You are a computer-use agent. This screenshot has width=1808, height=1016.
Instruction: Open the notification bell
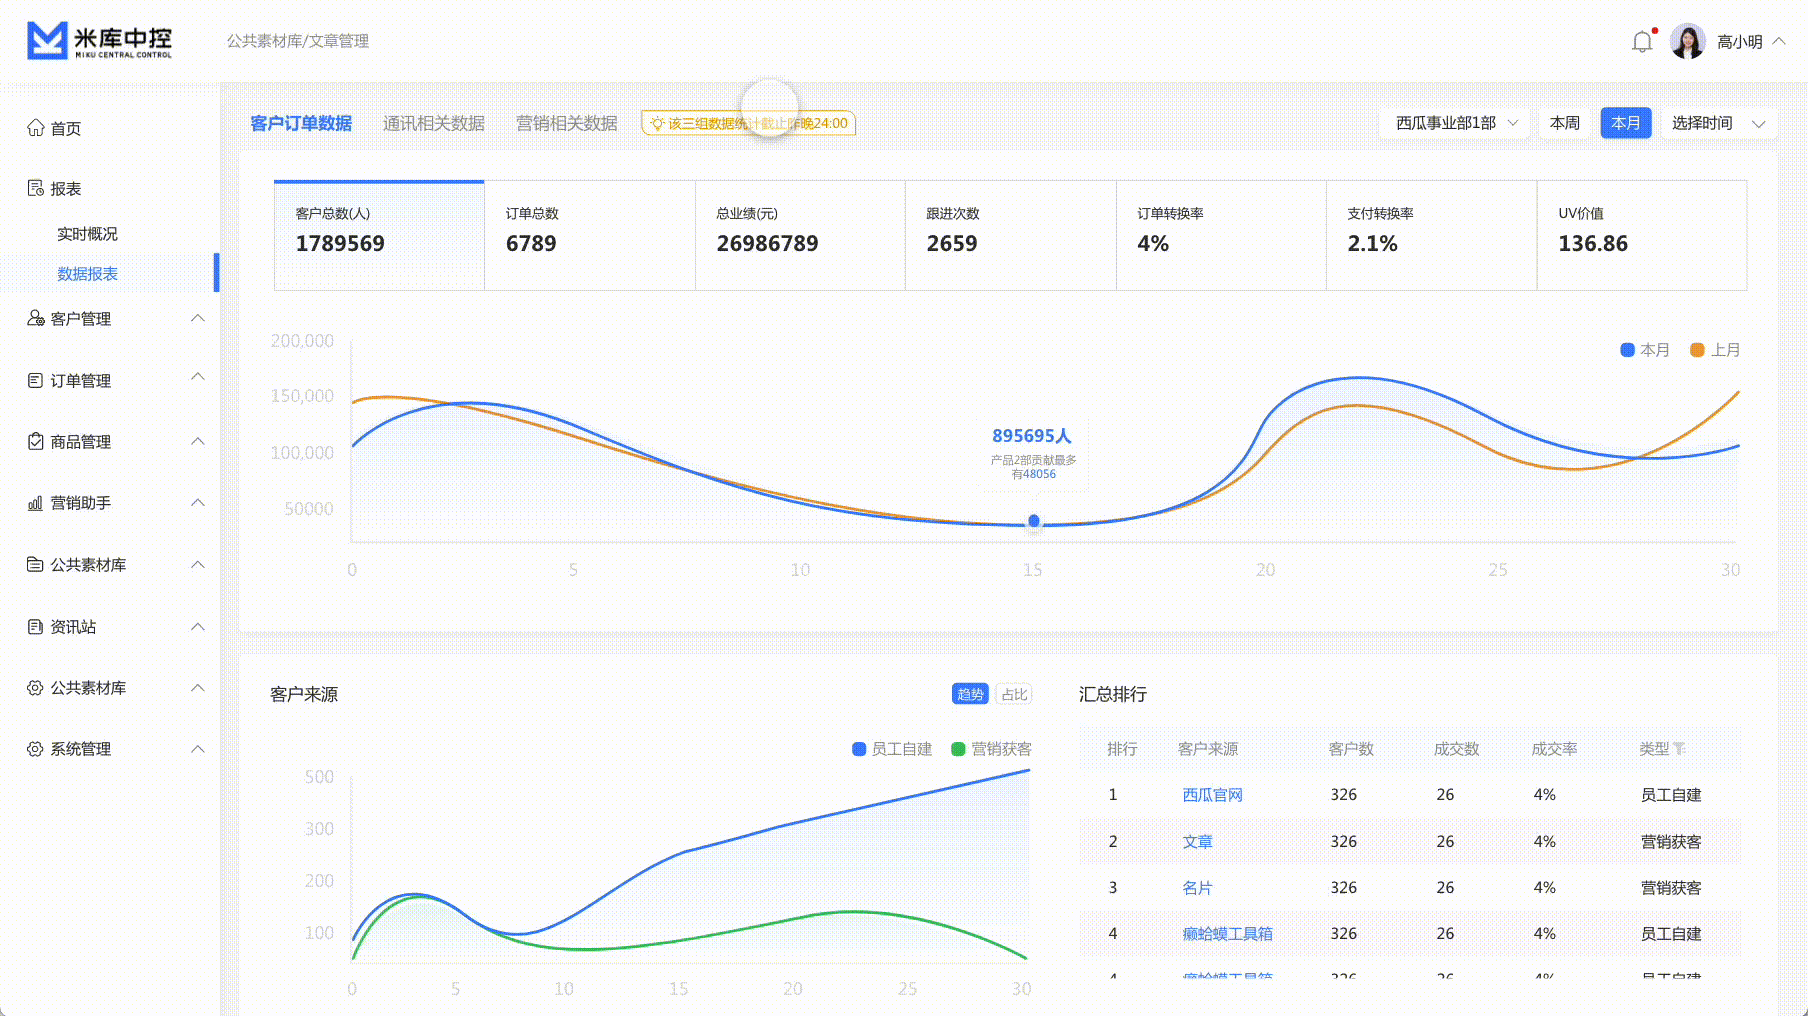point(1642,42)
